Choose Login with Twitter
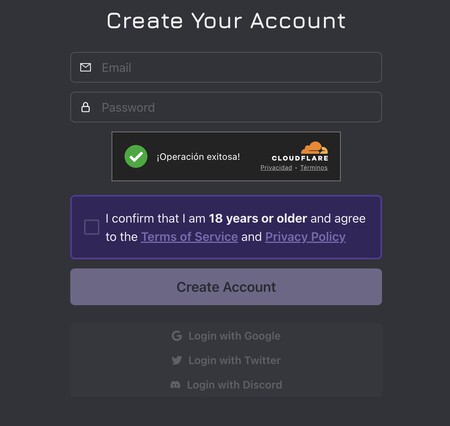Image resolution: width=450 pixels, height=426 pixels. [226, 360]
